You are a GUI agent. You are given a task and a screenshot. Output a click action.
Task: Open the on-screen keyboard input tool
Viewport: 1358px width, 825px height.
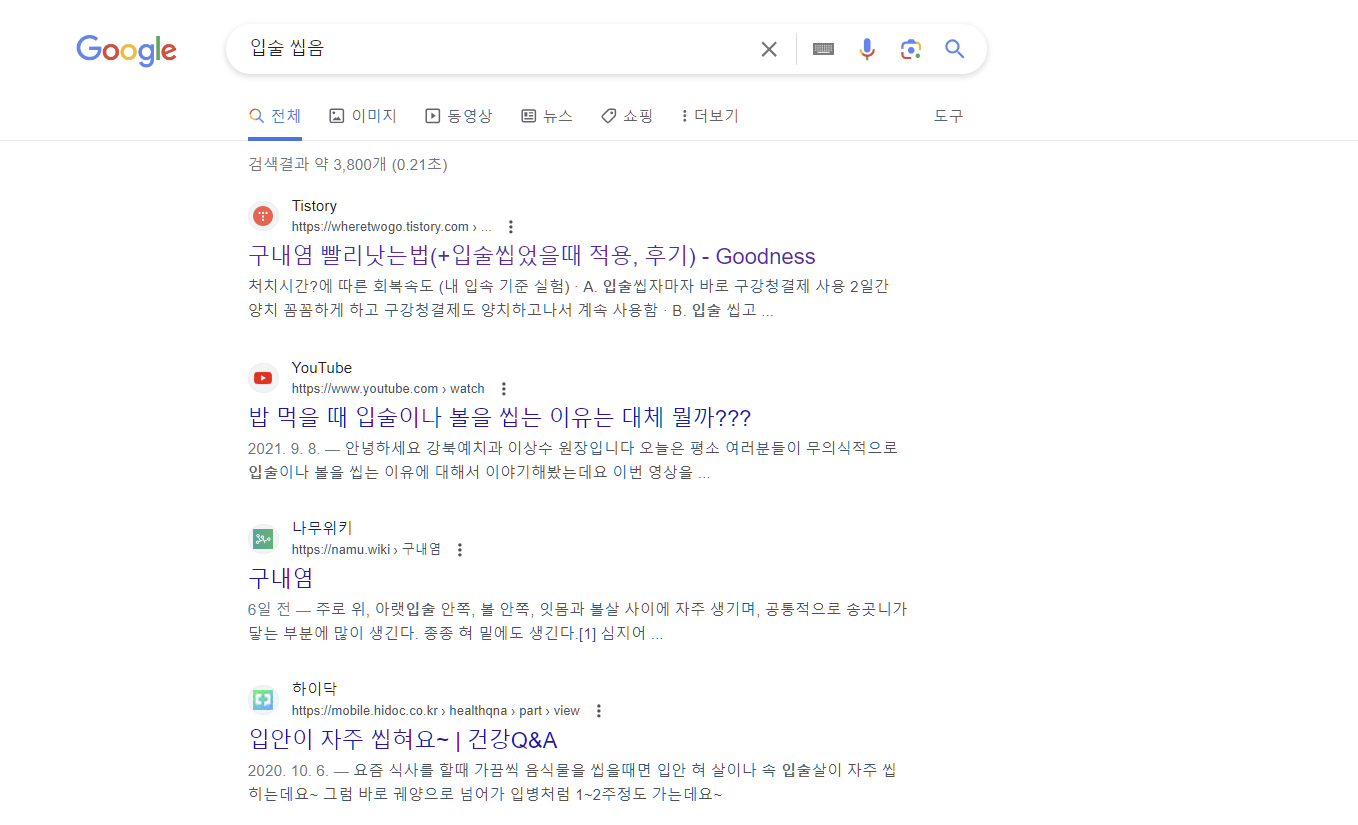pos(823,49)
